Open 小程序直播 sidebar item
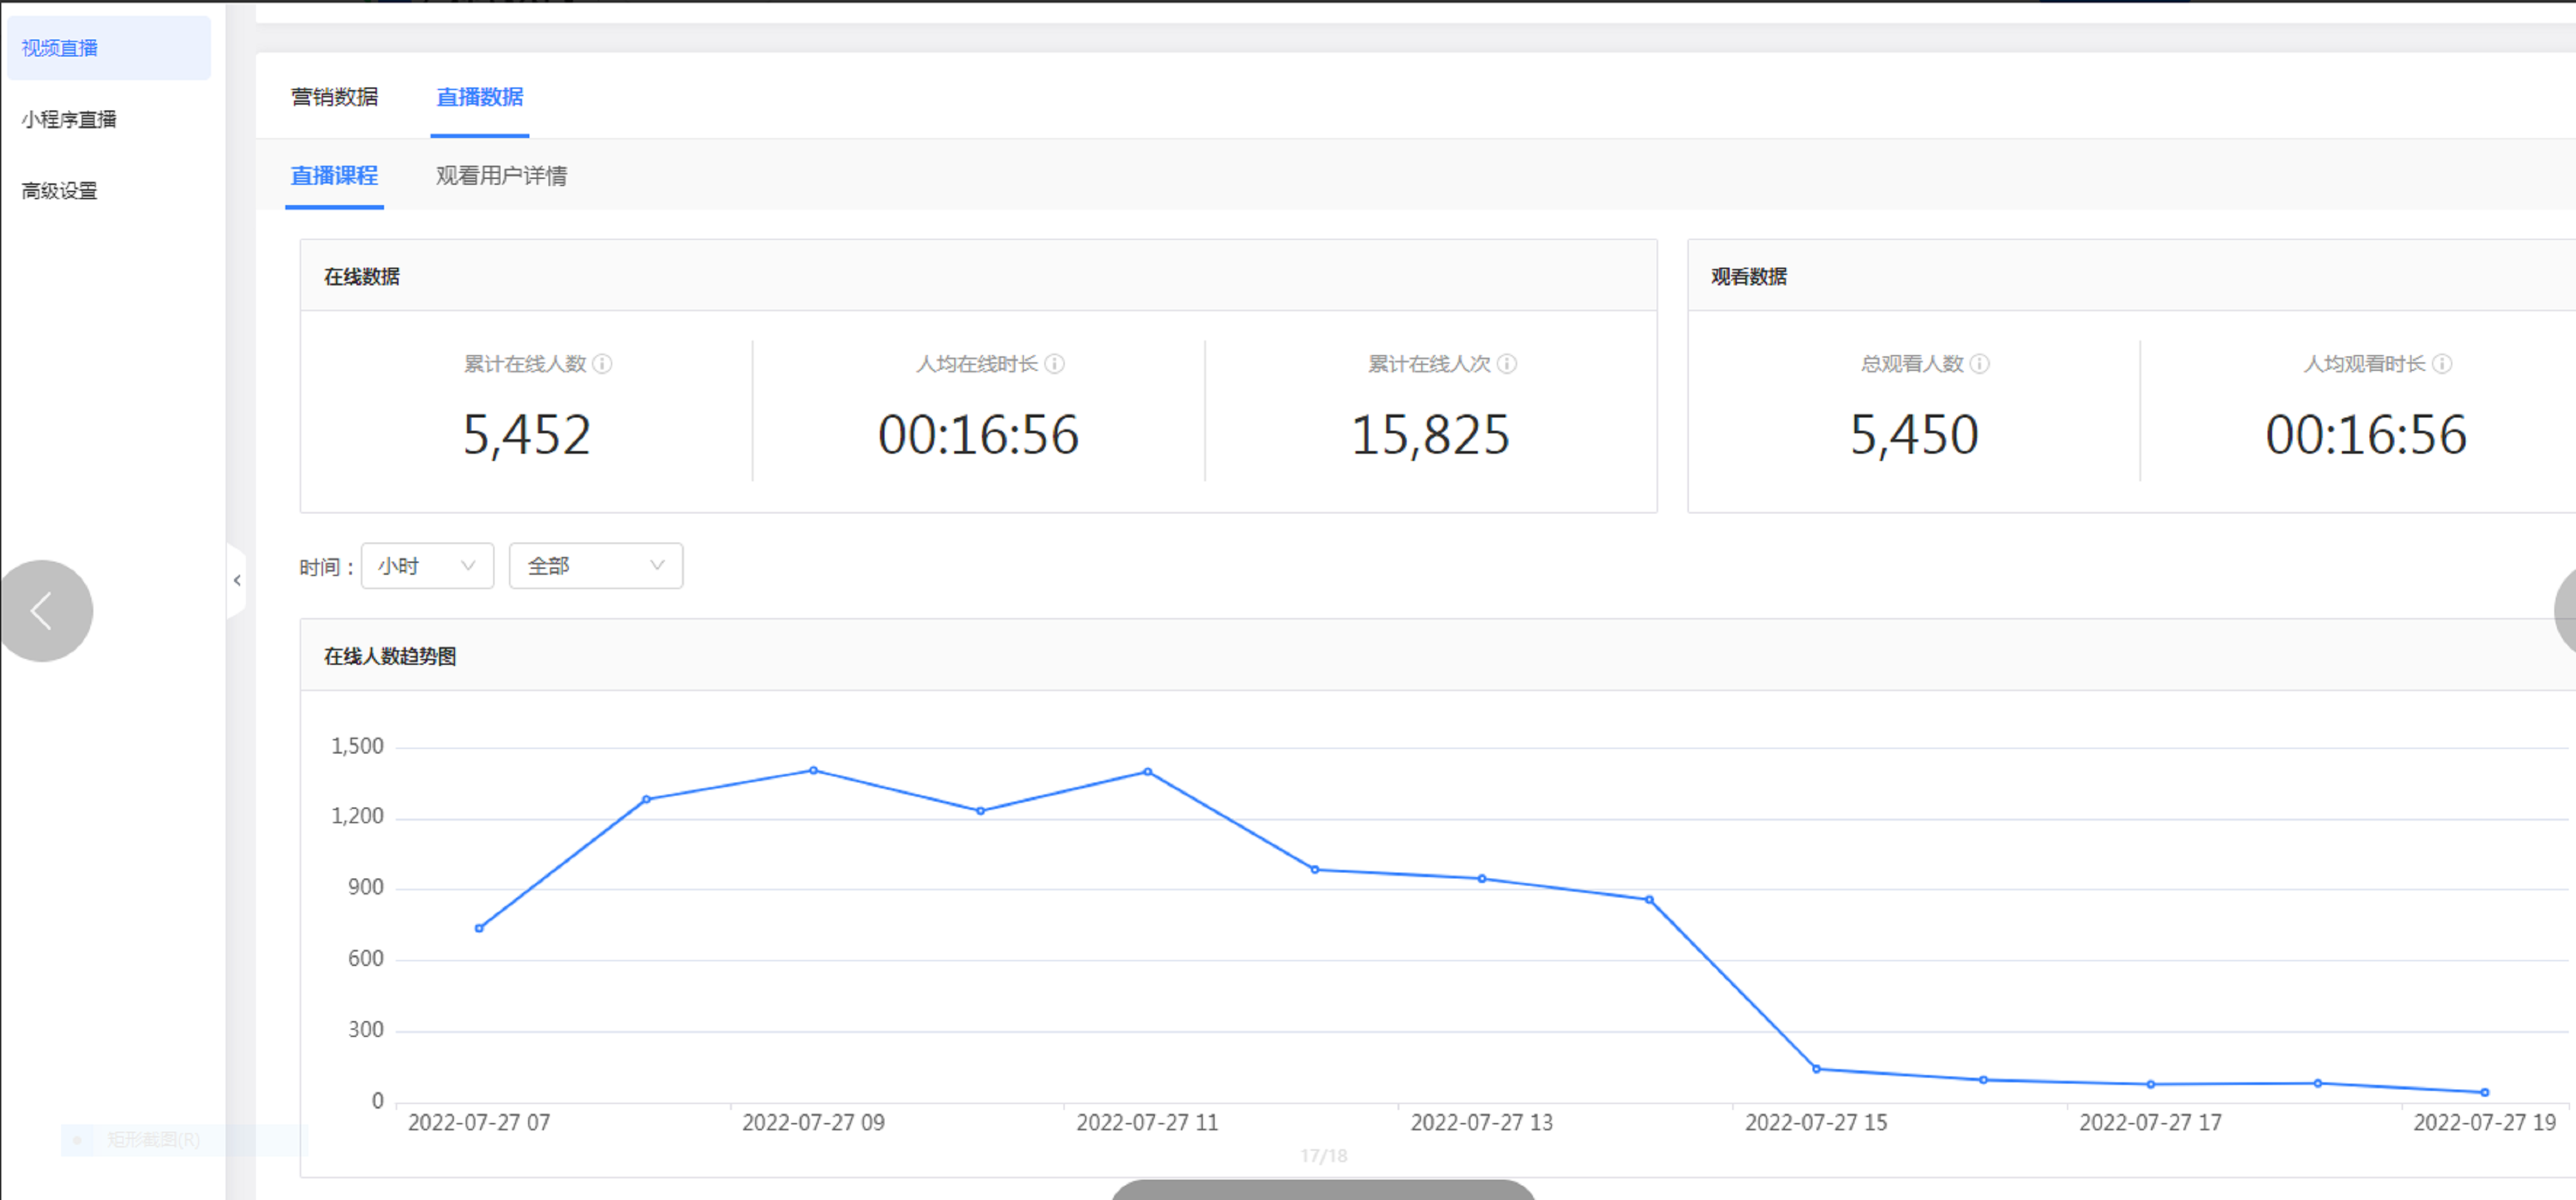The image size is (2576, 1200). 69,120
